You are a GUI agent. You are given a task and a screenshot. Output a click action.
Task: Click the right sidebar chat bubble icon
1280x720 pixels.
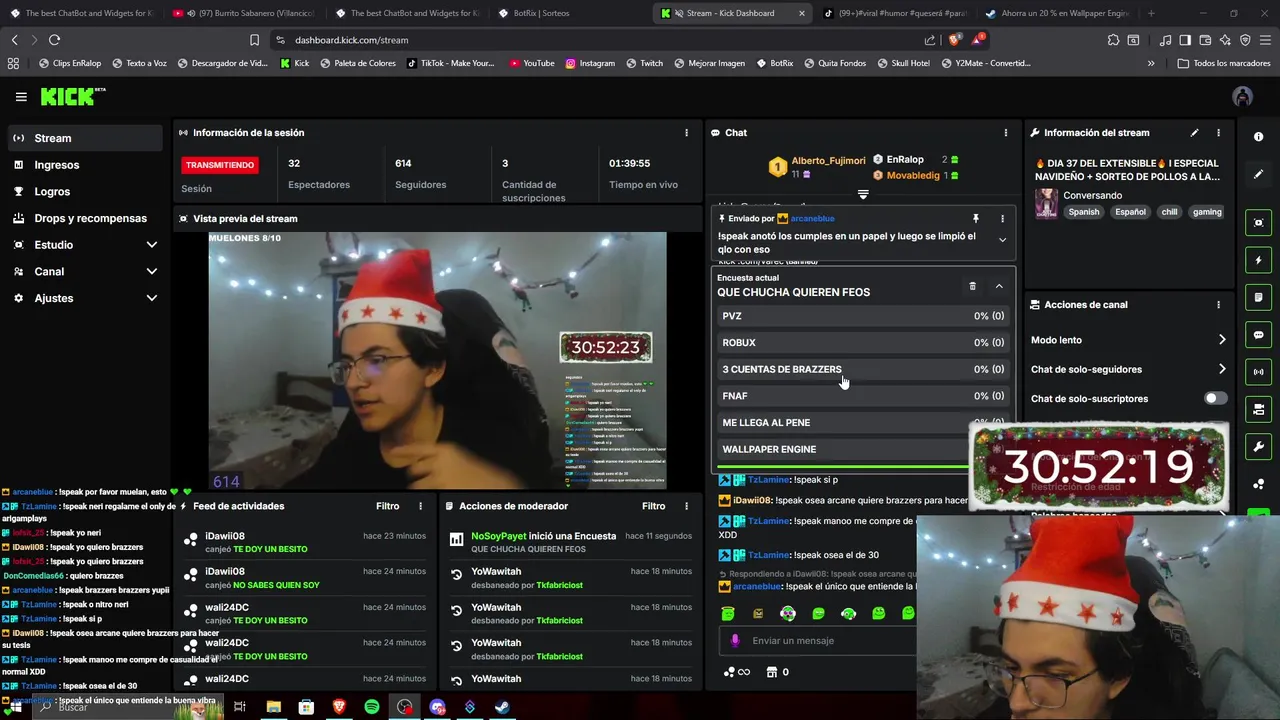[1258, 335]
